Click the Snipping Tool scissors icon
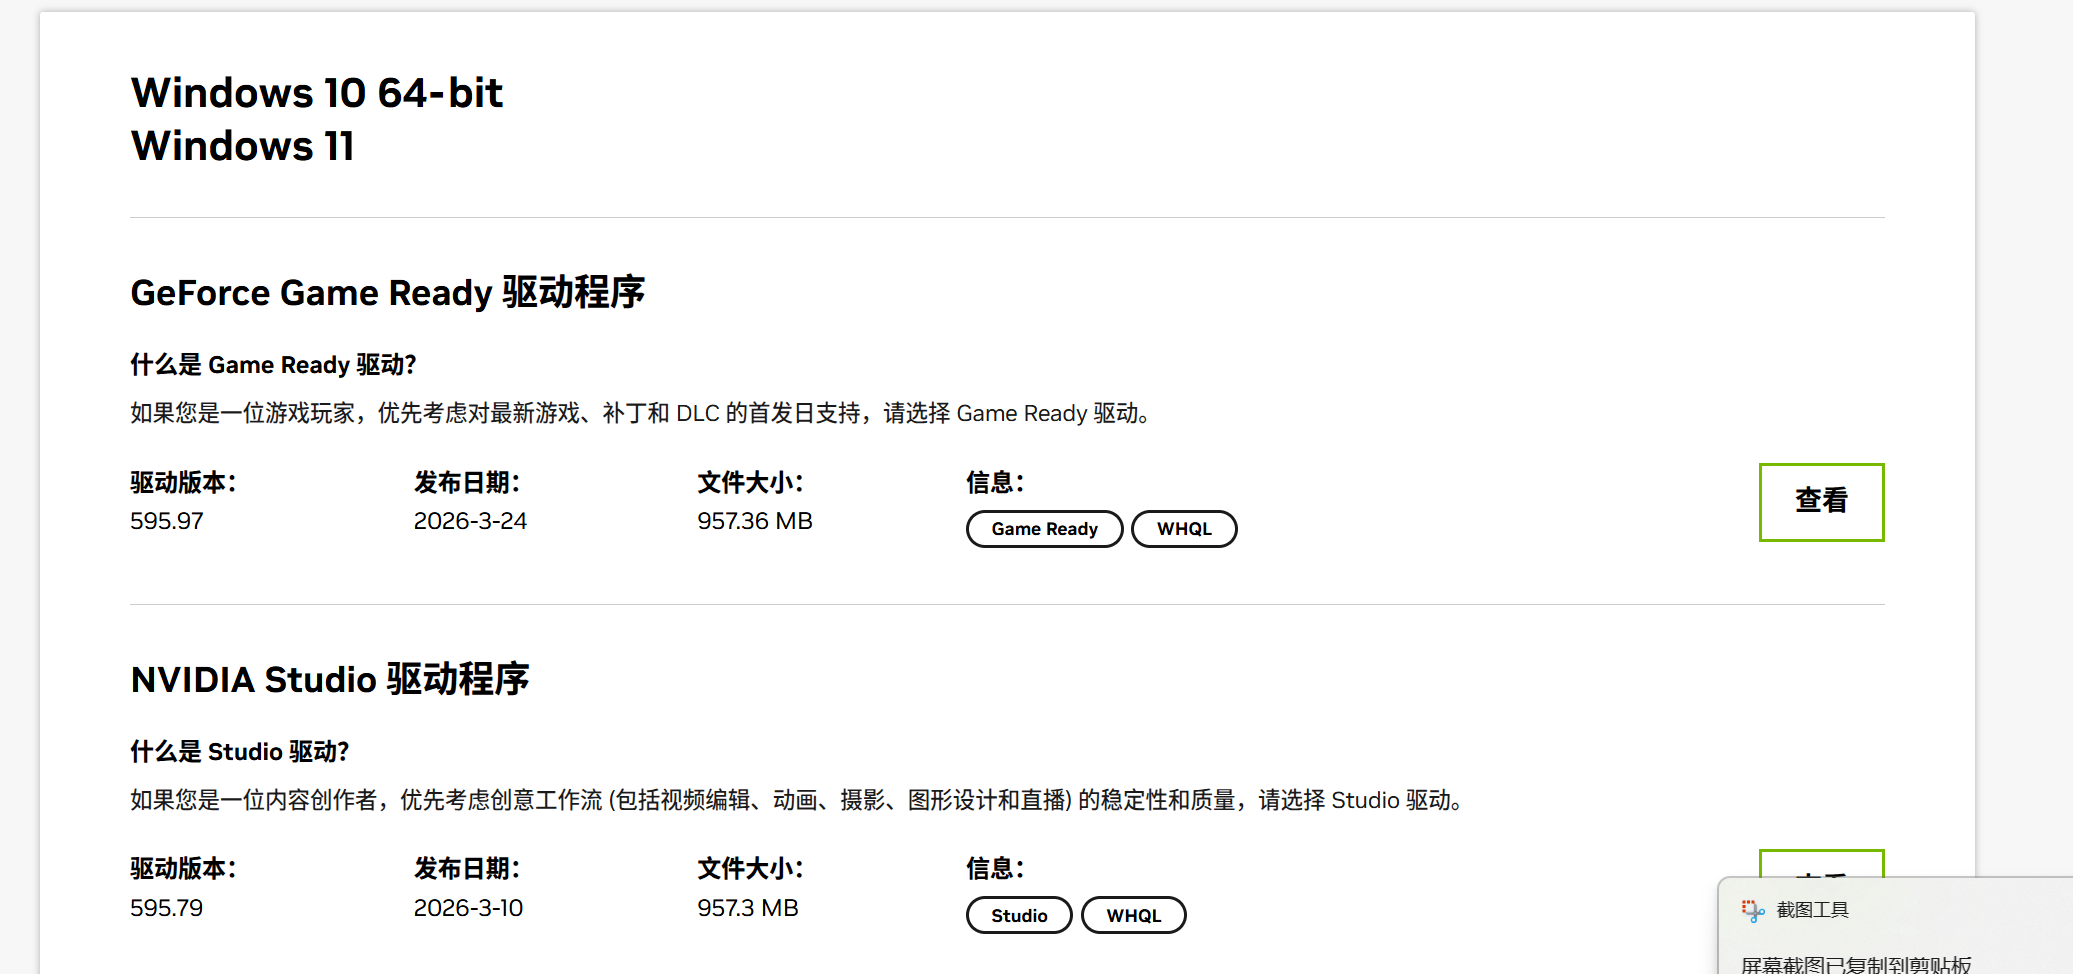This screenshot has width=2073, height=974. coord(1752,910)
